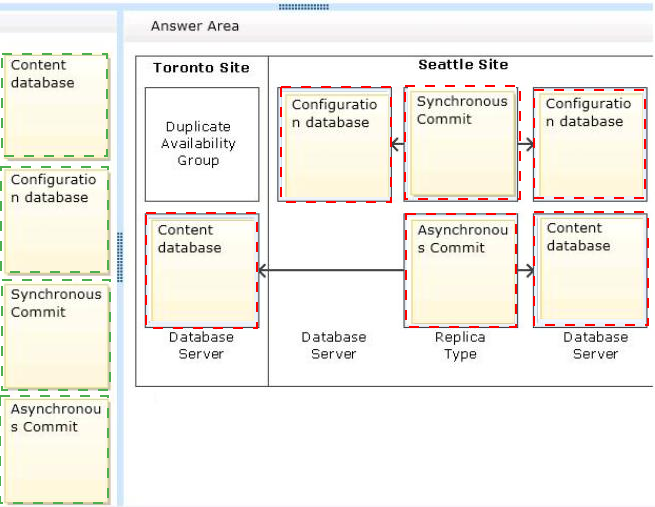Click Database Server label under Toronto Site
The image size is (655, 507).
pyautogui.click(x=201, y=345)
